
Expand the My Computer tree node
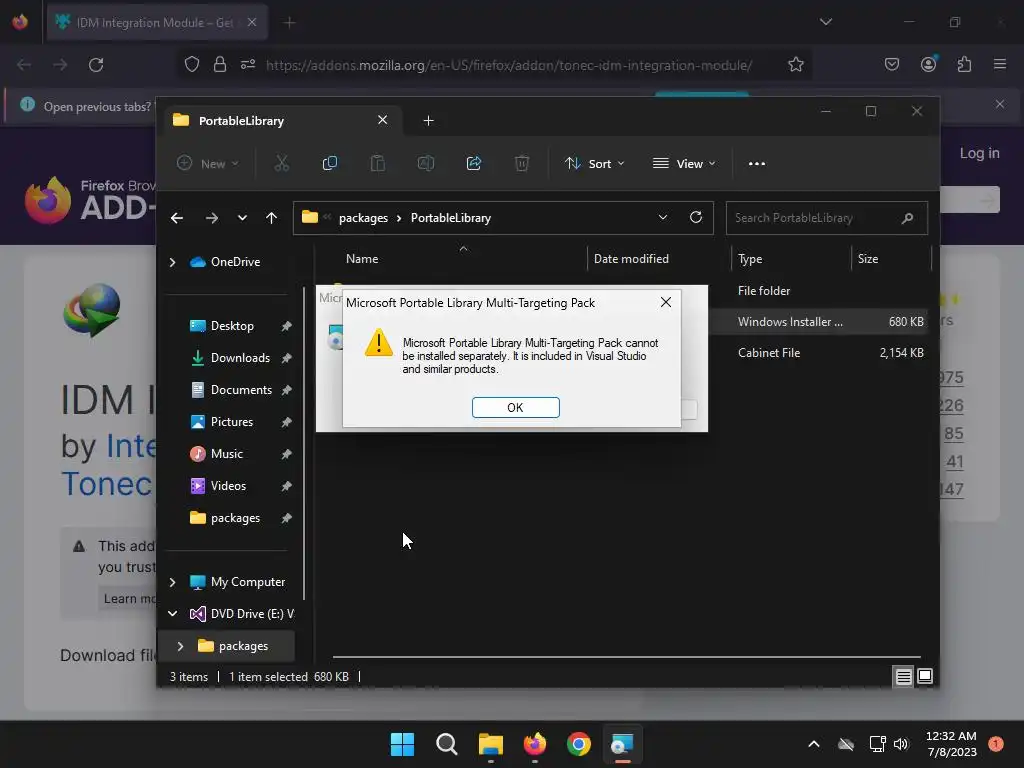pyautogui.click(x=172, y=582)
